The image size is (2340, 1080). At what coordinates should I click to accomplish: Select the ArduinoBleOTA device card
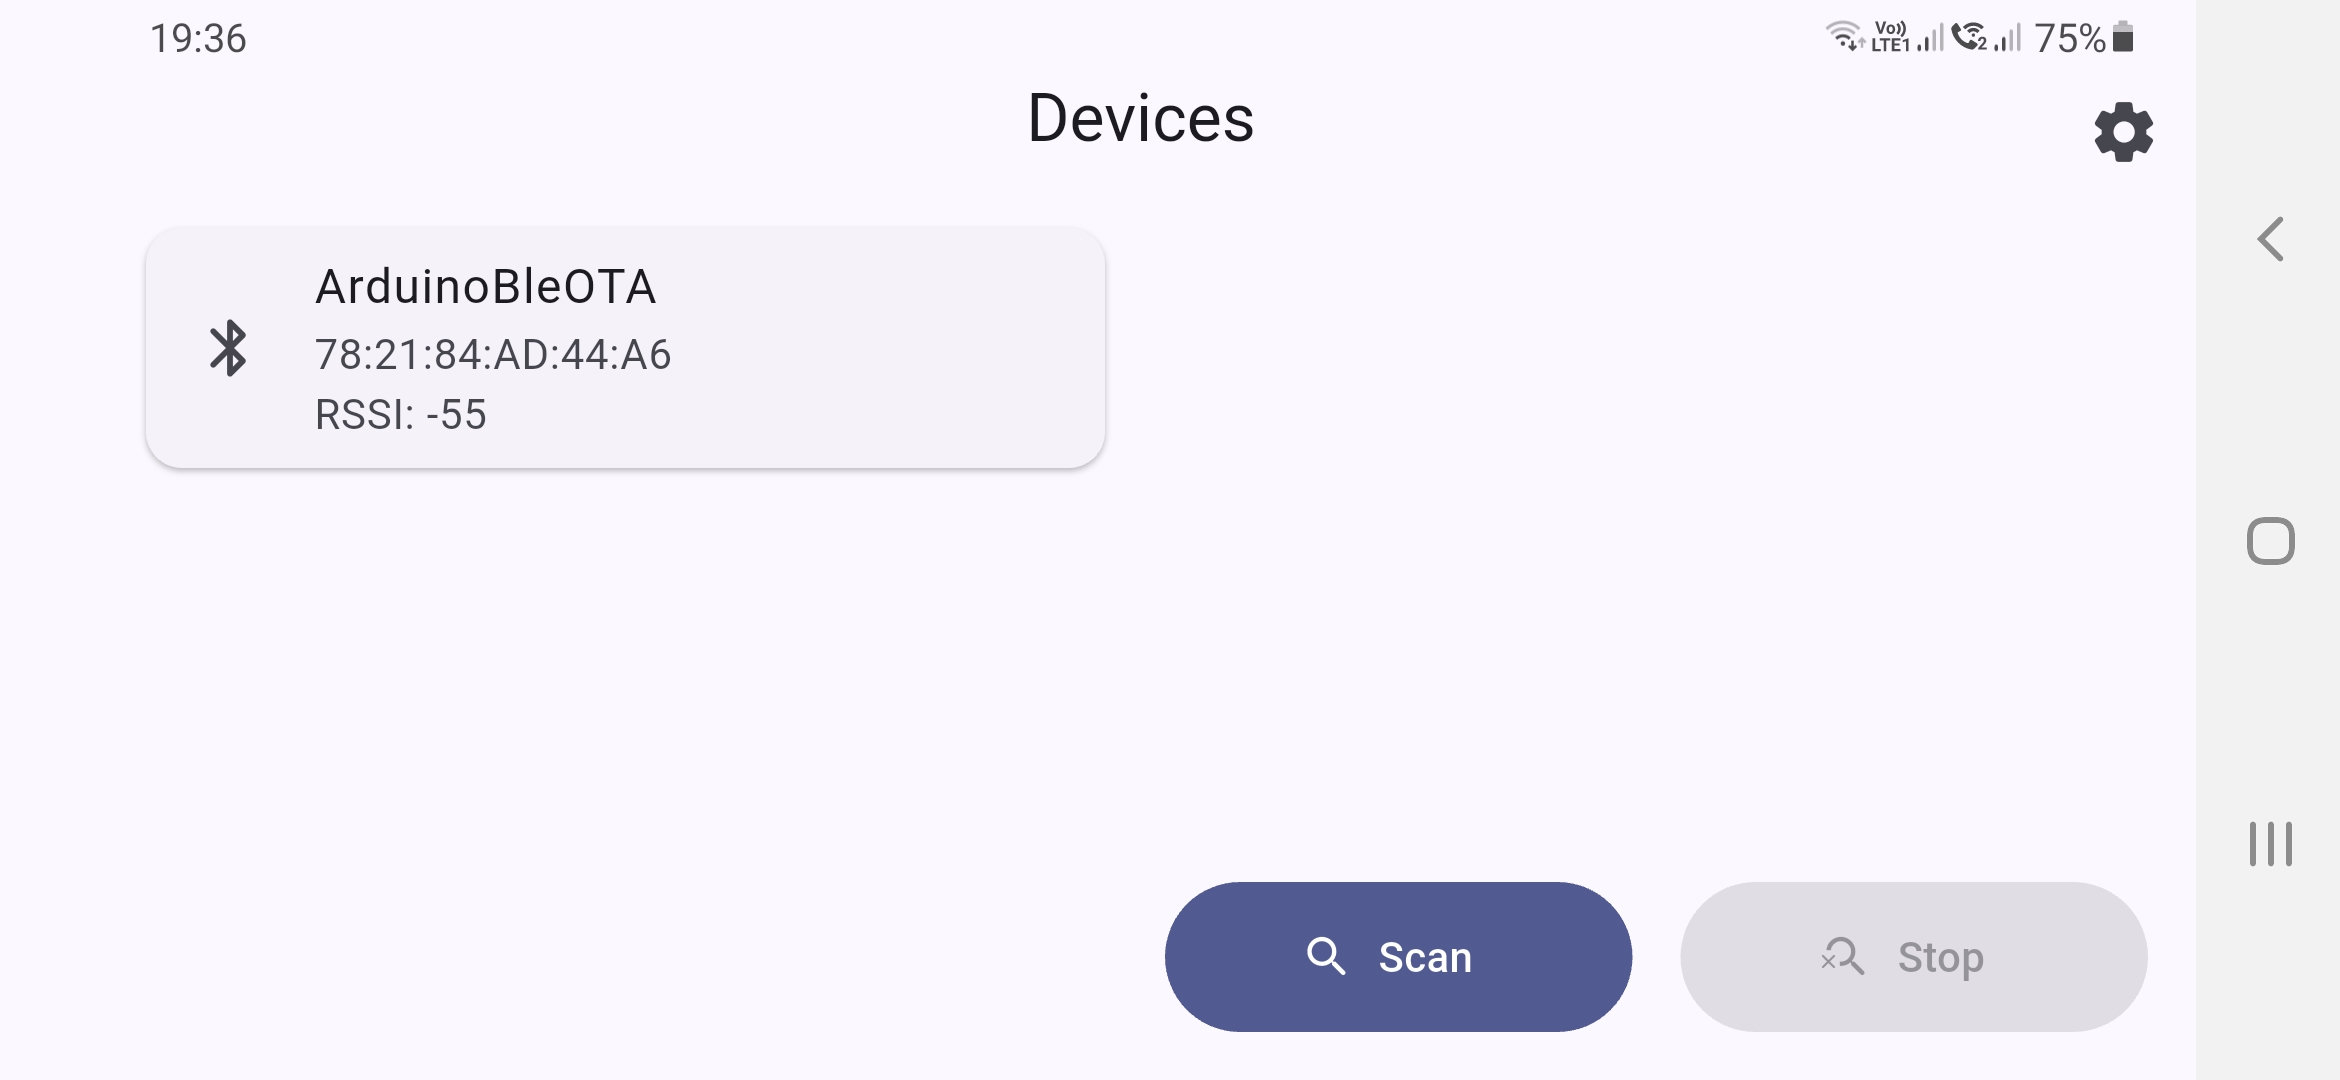click(625, 348)
